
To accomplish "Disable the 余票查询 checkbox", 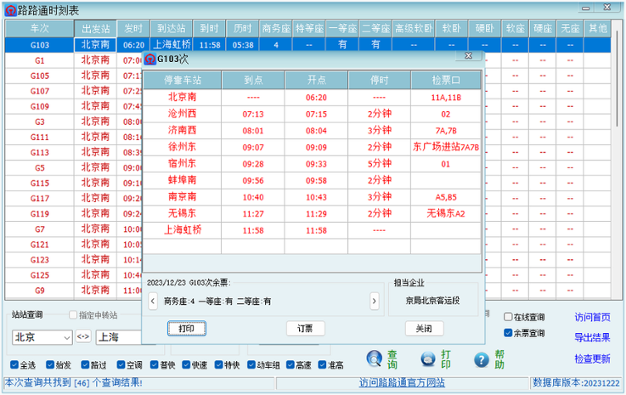I will coord(508,333).
